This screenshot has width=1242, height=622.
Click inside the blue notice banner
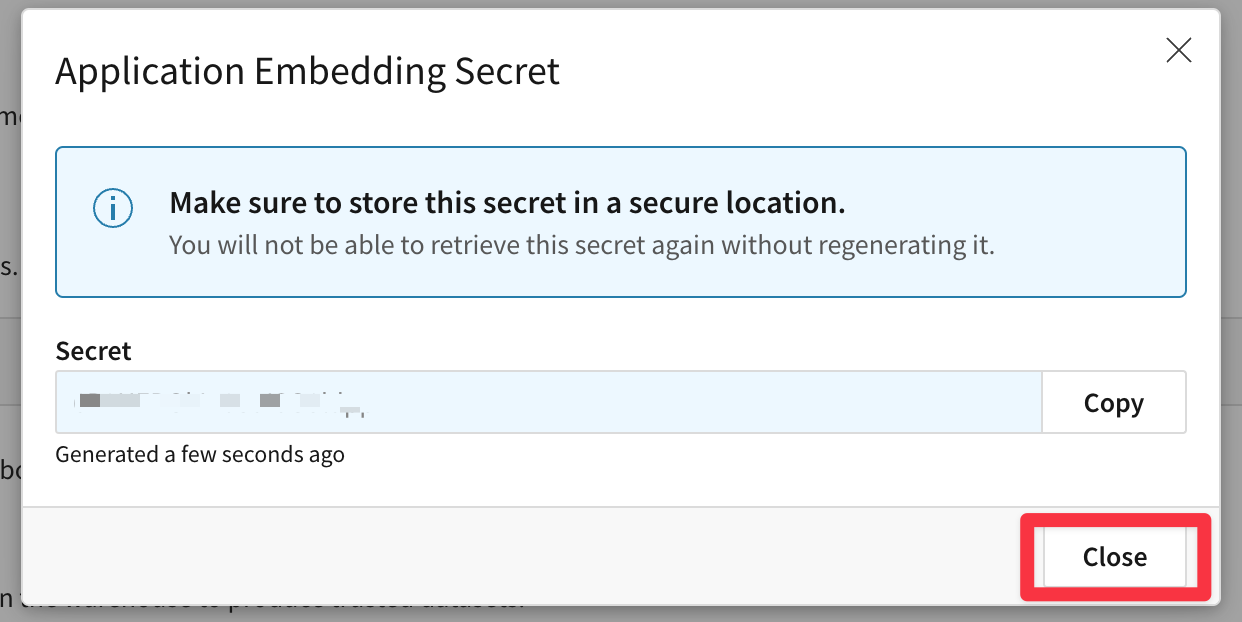[x=620, y=222]
